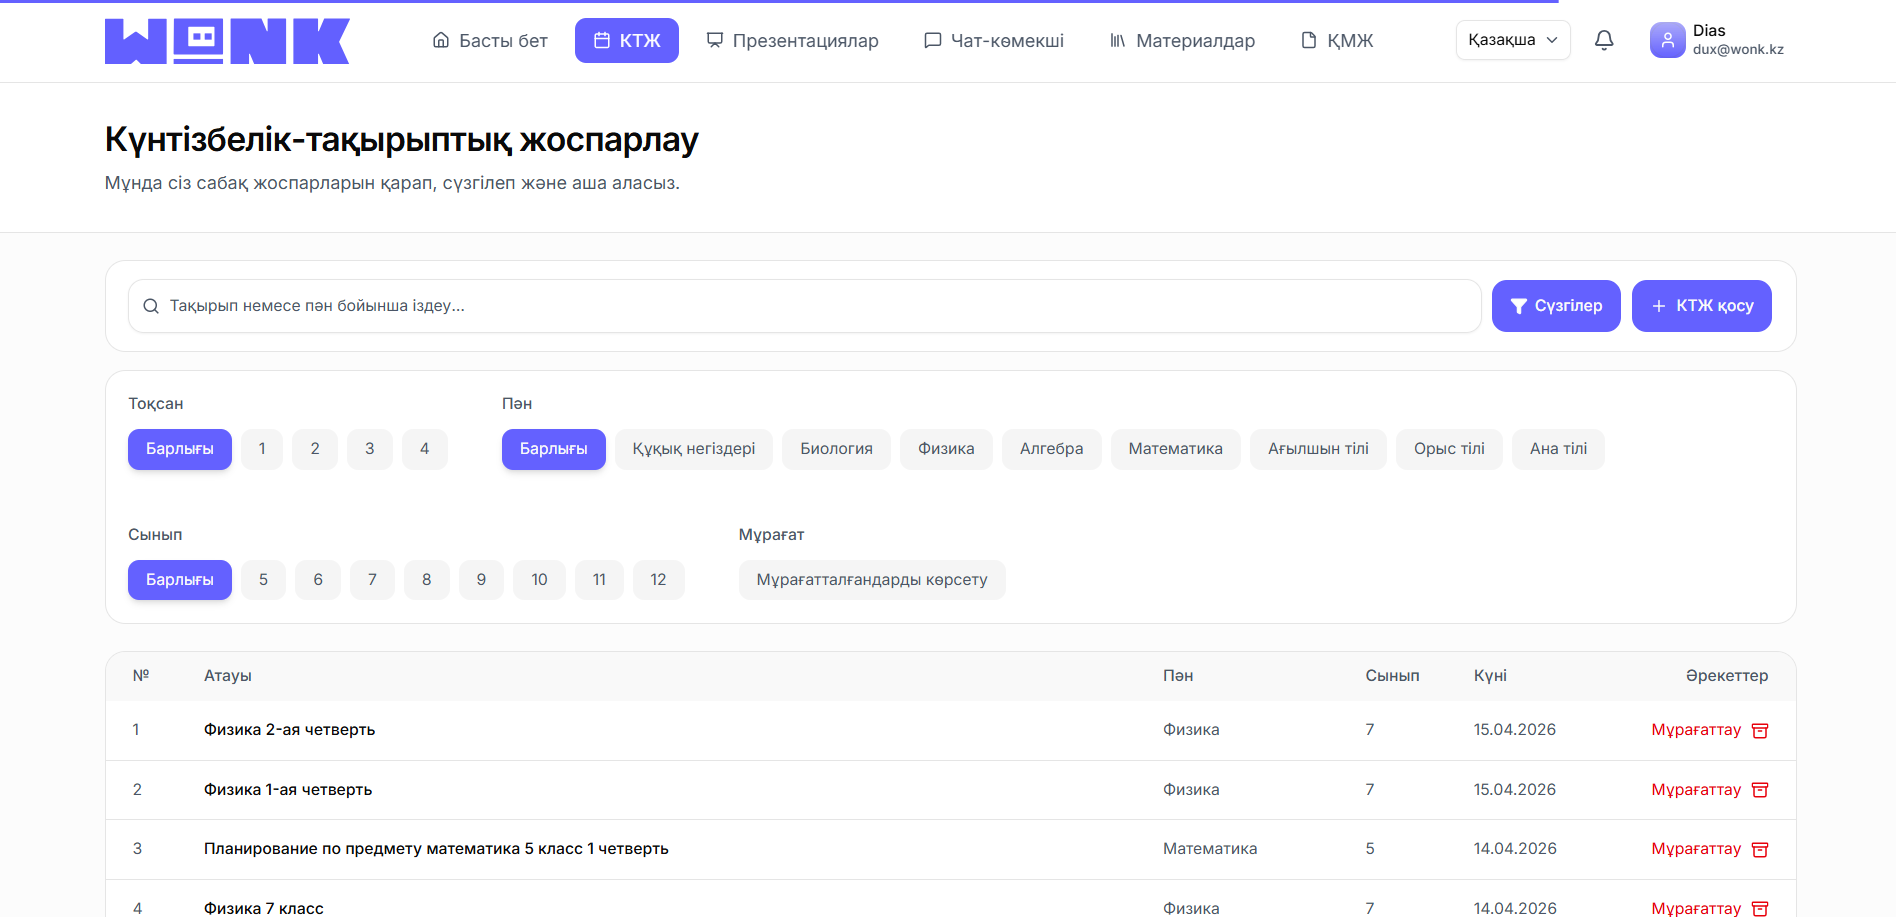Click the Dias user avatar icon

tap(1667, 40)
